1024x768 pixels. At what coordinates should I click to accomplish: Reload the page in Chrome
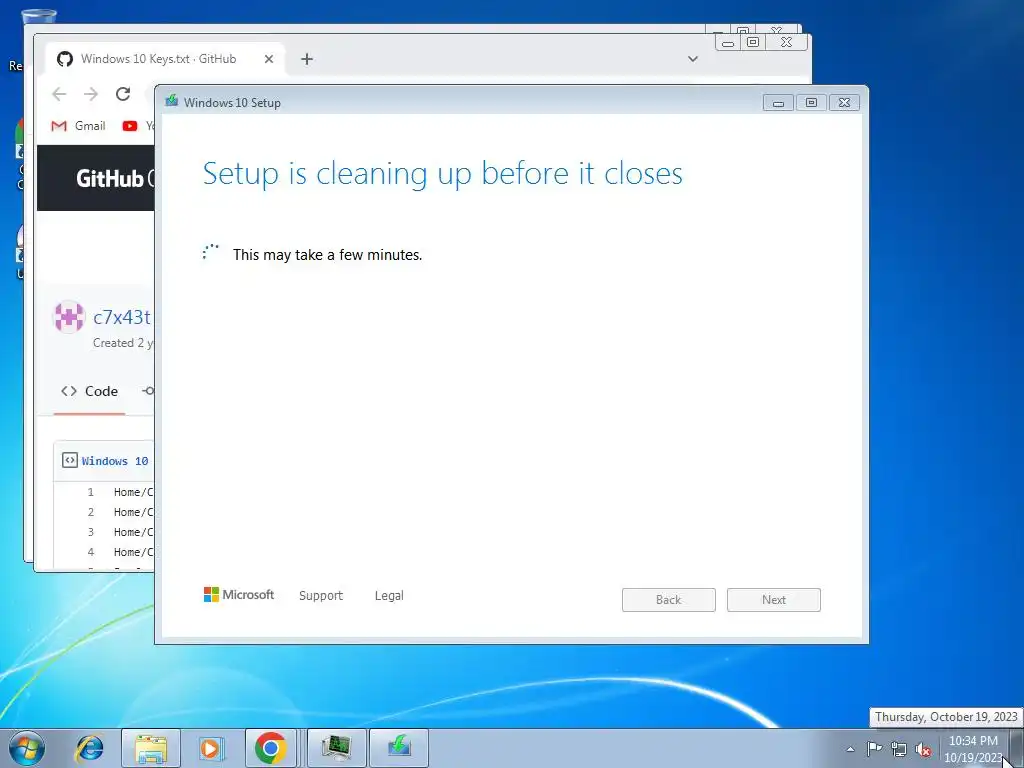[x=123, y=94]
